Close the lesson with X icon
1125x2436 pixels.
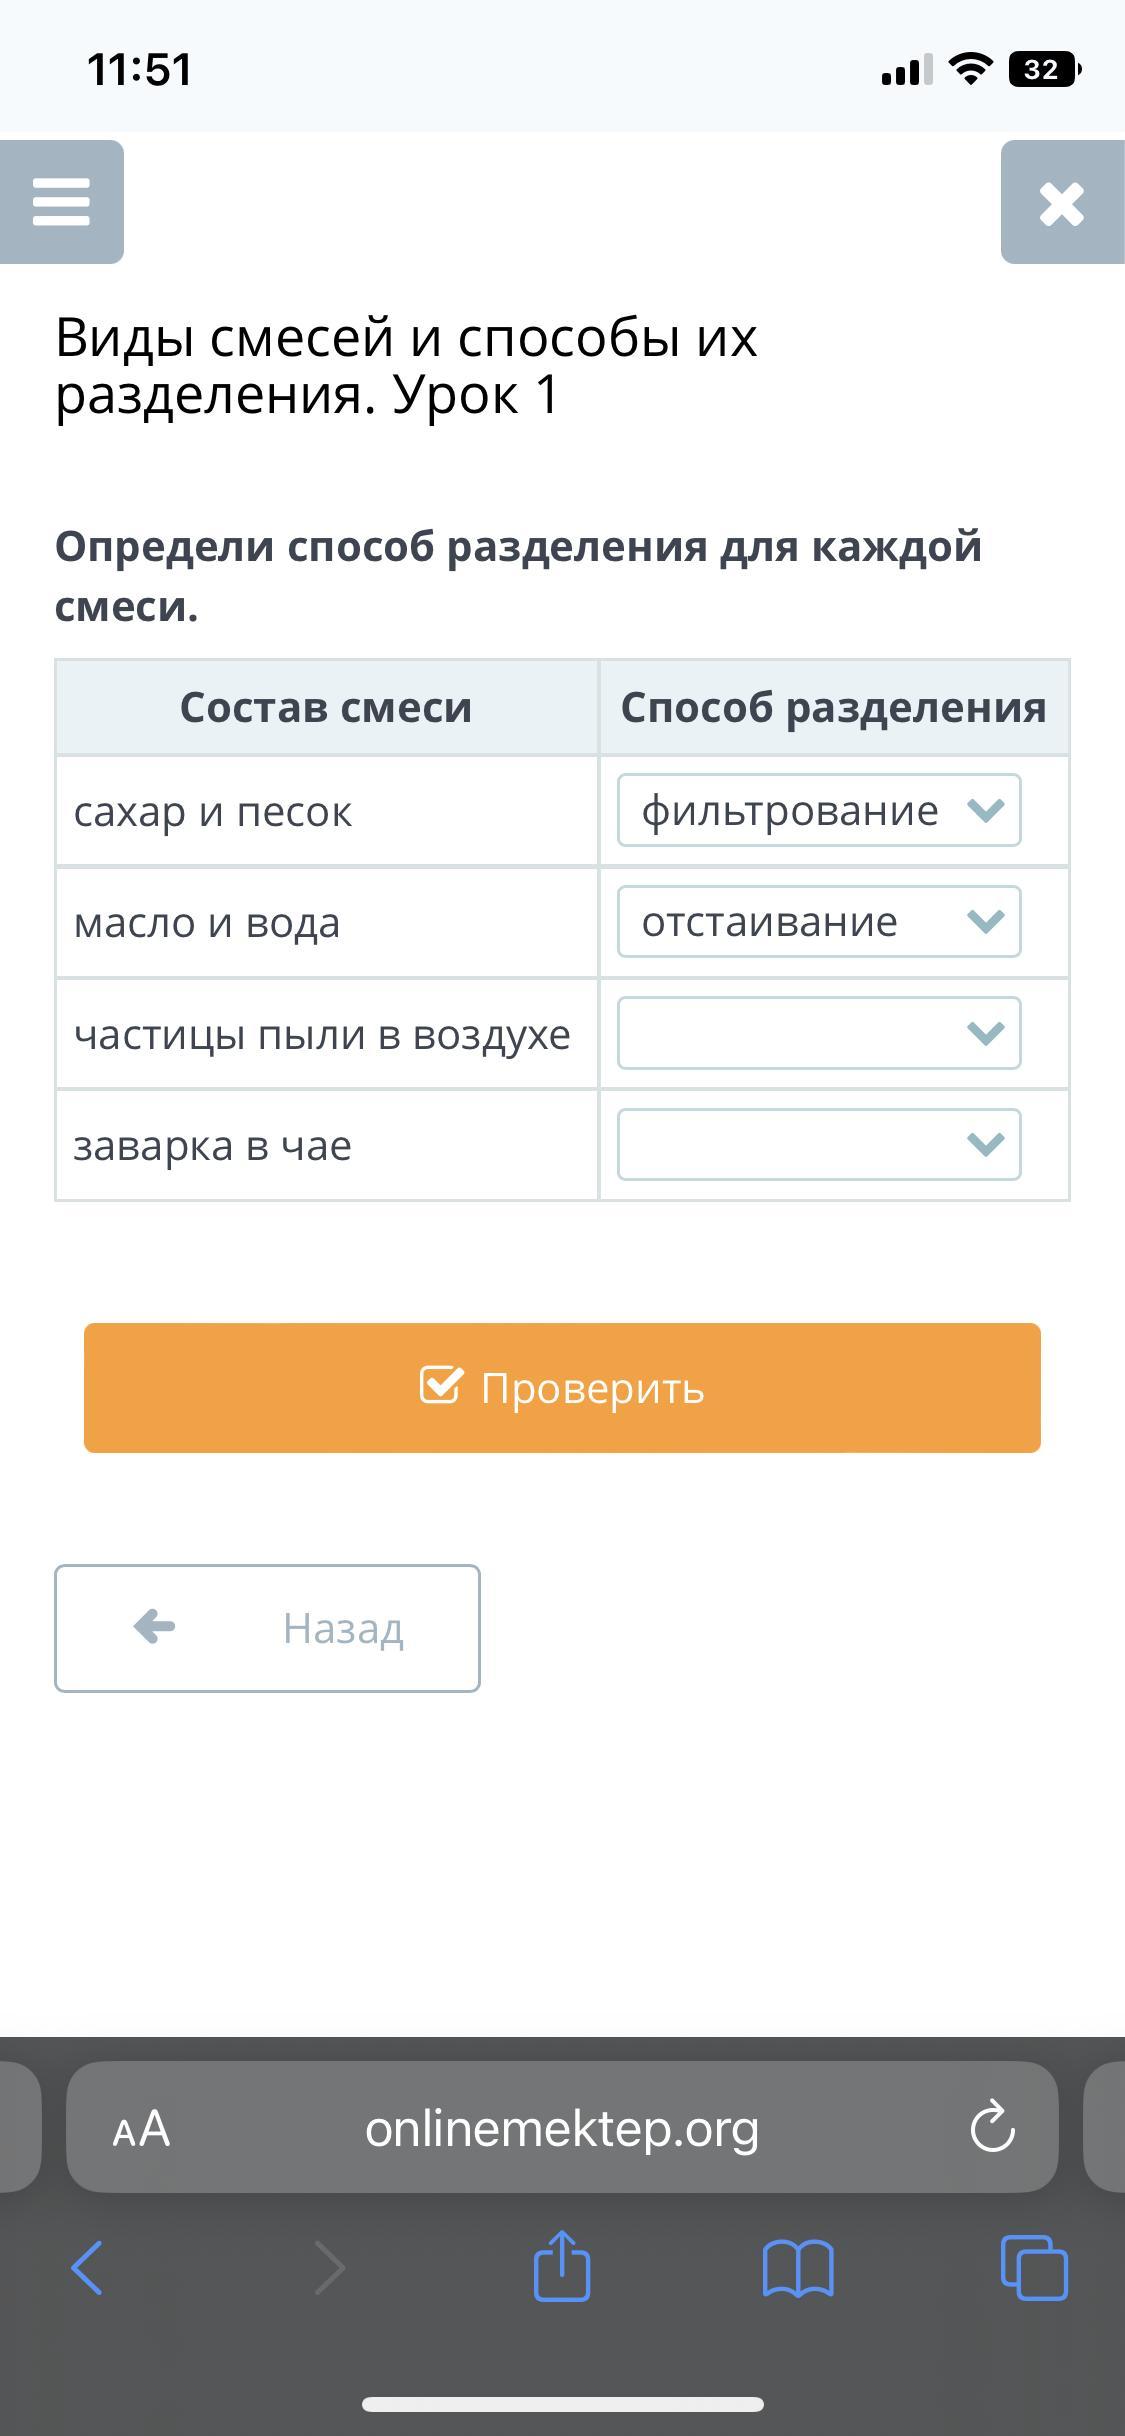pyautogui.click(x=1061, y=203)
